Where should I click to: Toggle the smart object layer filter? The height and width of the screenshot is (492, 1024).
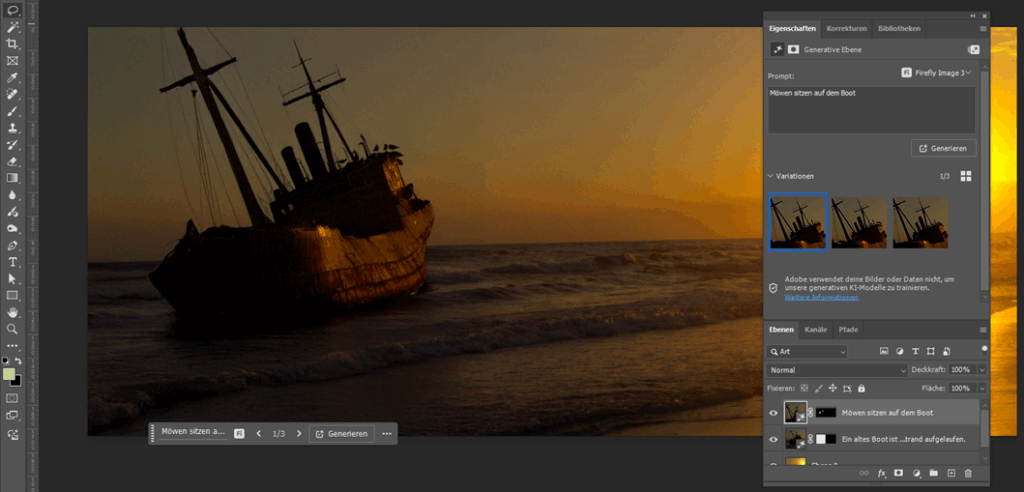tap(947, 352)
